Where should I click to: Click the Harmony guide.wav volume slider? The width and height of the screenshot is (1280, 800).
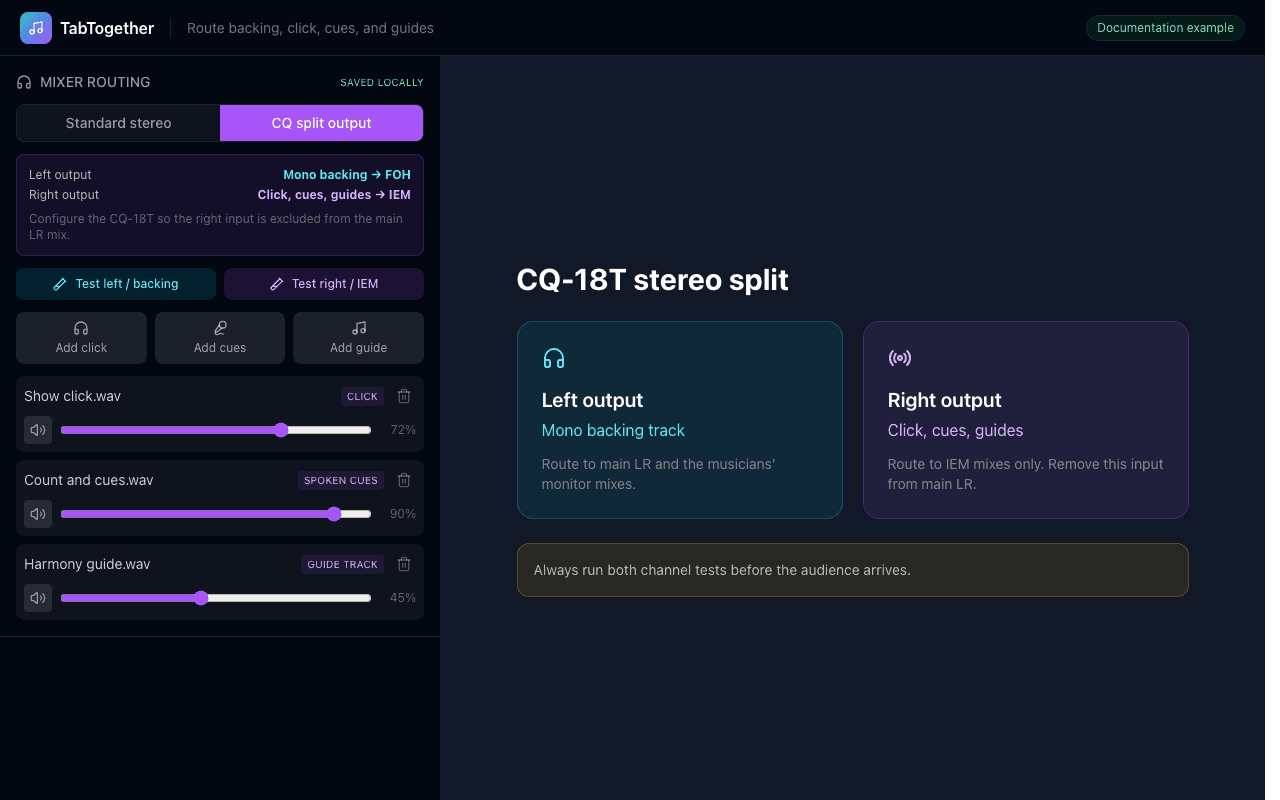[x=216, y=598]
